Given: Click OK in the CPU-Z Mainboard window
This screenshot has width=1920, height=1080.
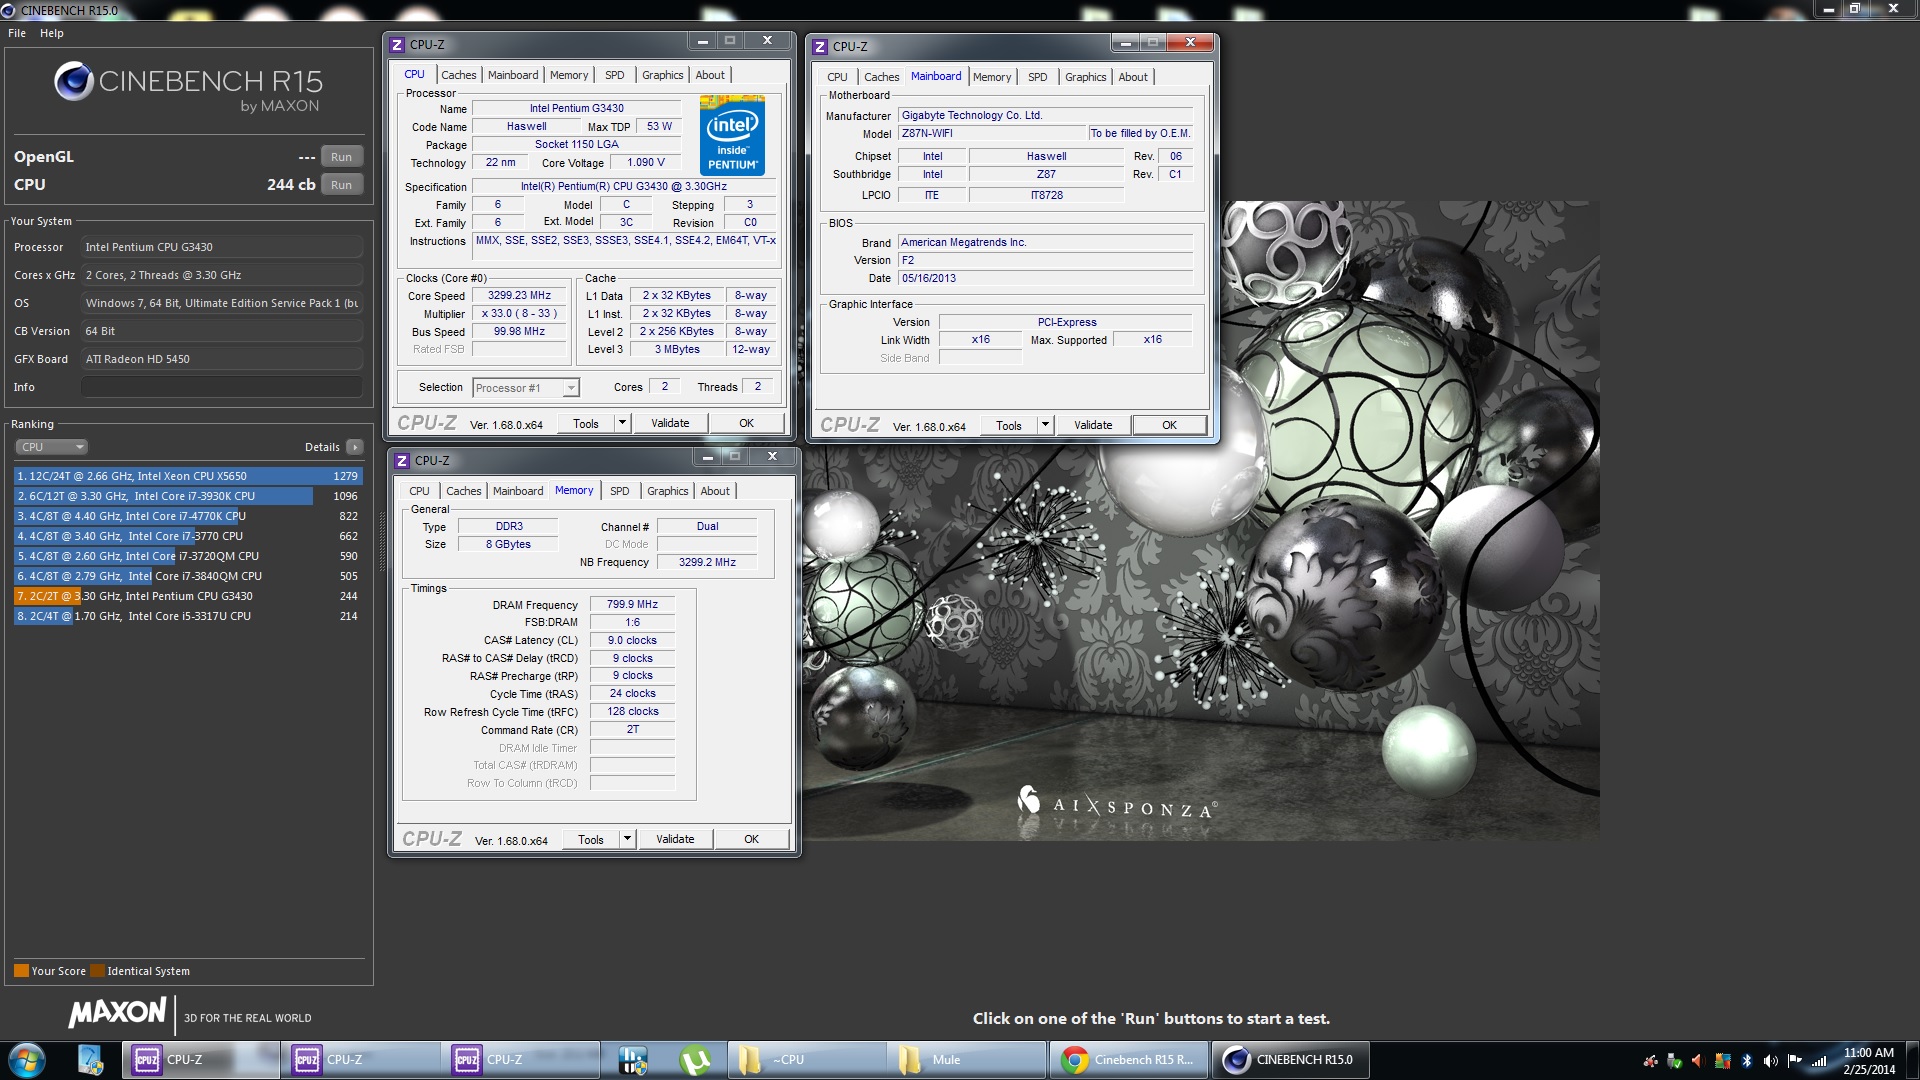Looking at the screenshot, I should [x=1169, y=425].
